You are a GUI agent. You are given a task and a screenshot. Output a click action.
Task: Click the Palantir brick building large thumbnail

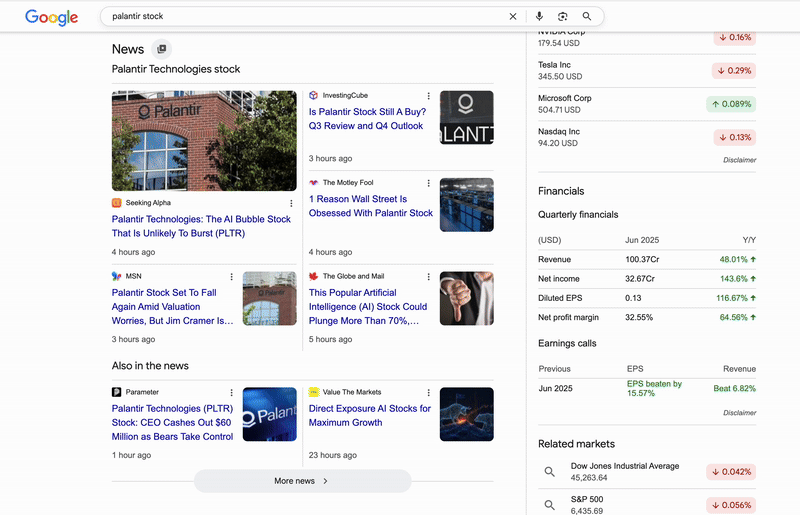(204, 141)
